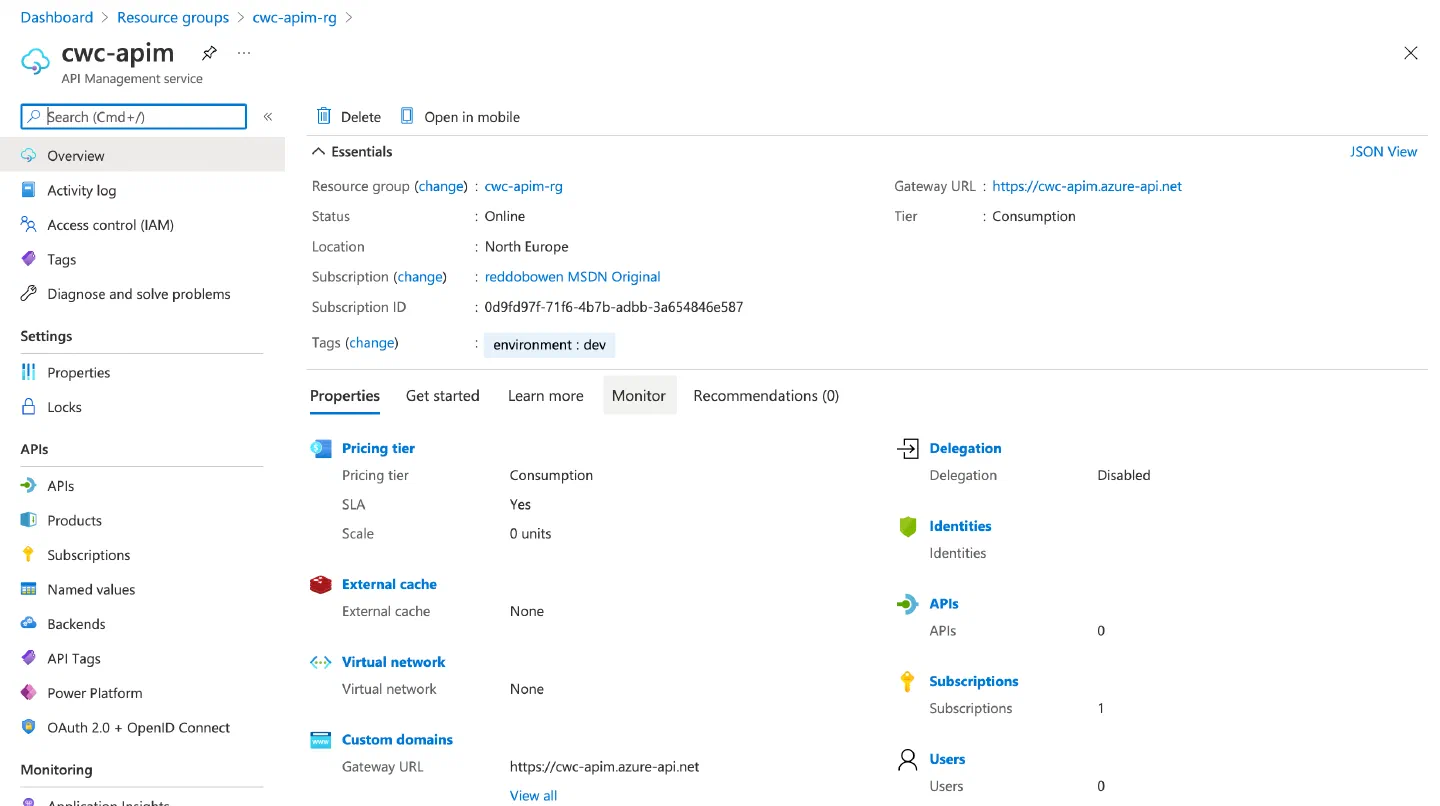Viewport: 1440px width, 806px height.
Task: Open the APIs heading link in properties
Action: [x=944, y=604]
